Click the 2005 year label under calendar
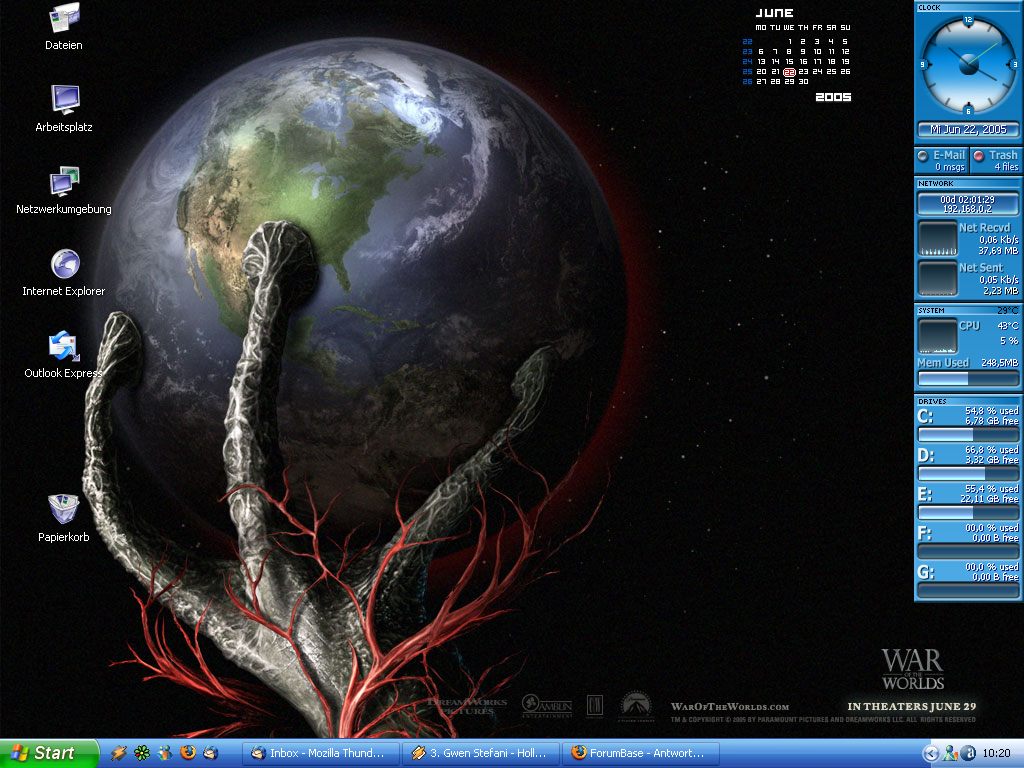The height and width of the screenshot is (768, 1024). 833,97
